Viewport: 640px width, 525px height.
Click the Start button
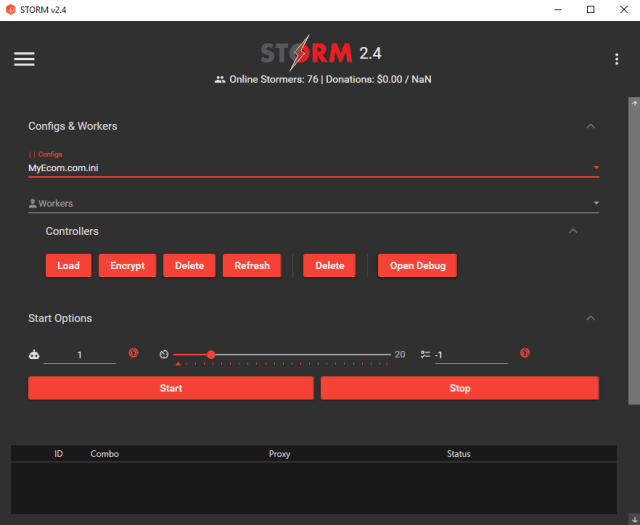click(171, 388)
